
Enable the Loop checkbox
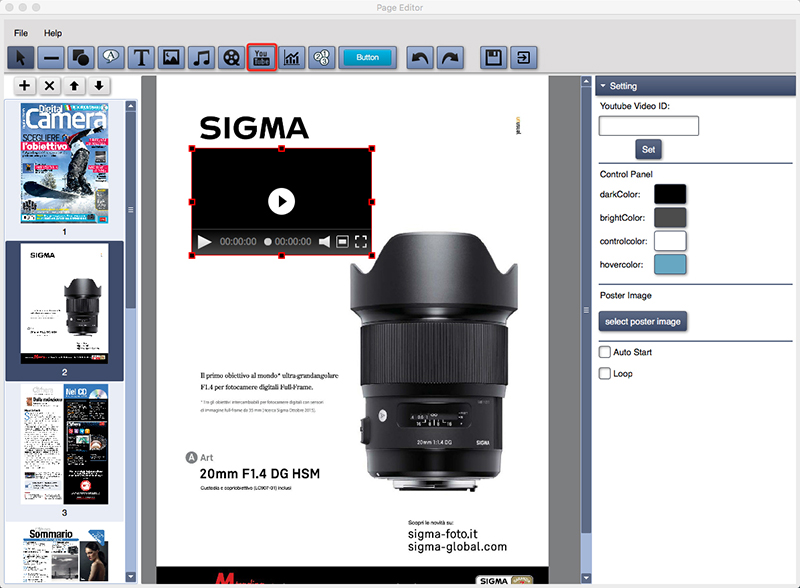[x=605, y=374]
